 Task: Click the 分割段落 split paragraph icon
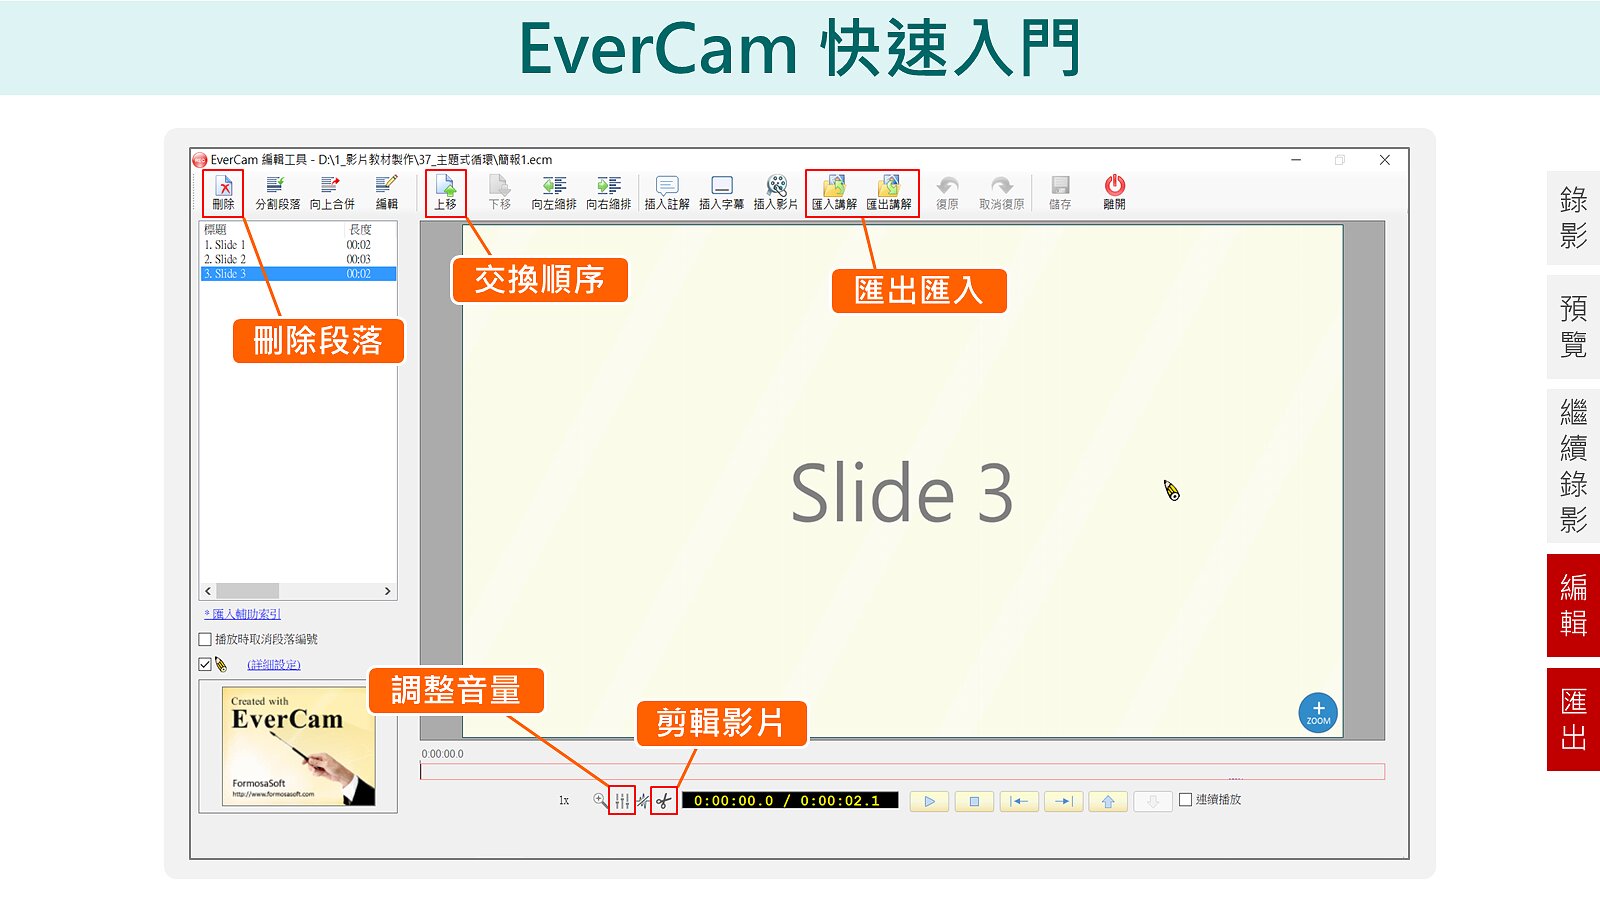click(277, 191)
